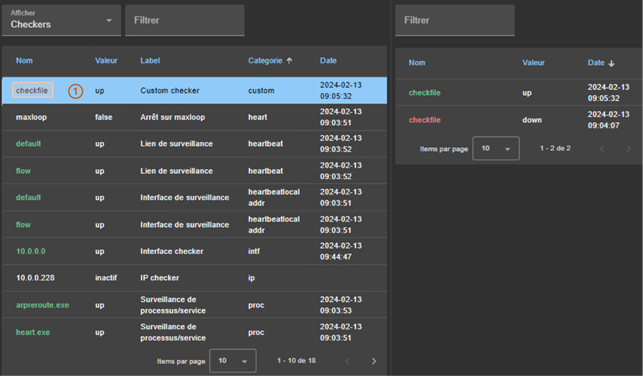Click the Arrêt sur maxloop label
The image size is (643, 376).
point(173,117)
